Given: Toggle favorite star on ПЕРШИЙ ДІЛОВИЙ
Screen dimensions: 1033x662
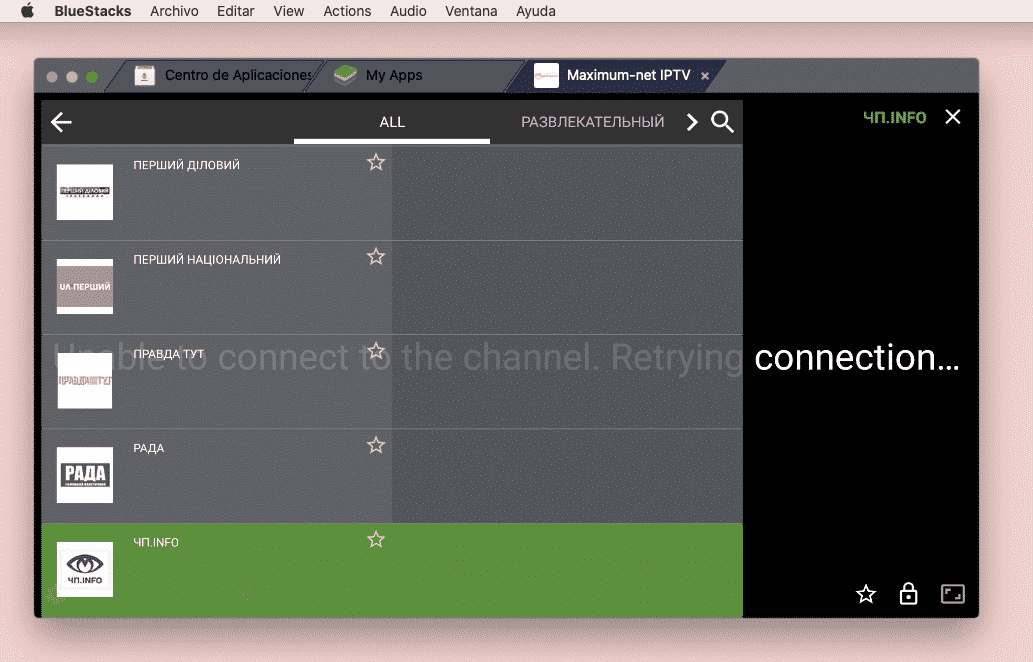Looking at the screenshot, I should [376, 161].
